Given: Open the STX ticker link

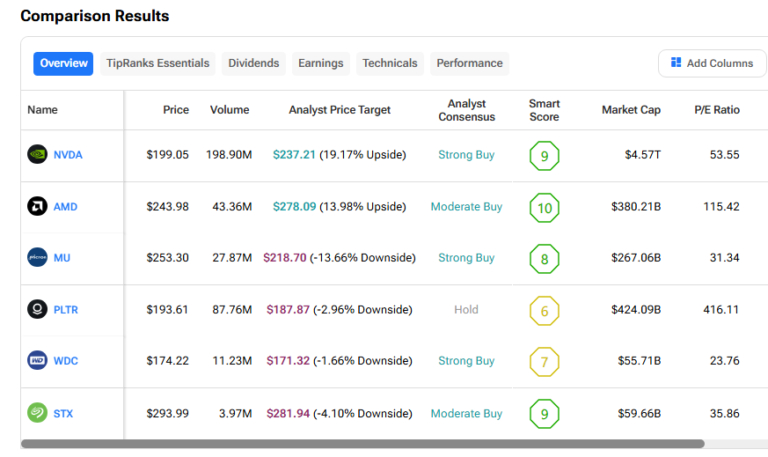Looking at the screenshot, I should click(64, 413).
